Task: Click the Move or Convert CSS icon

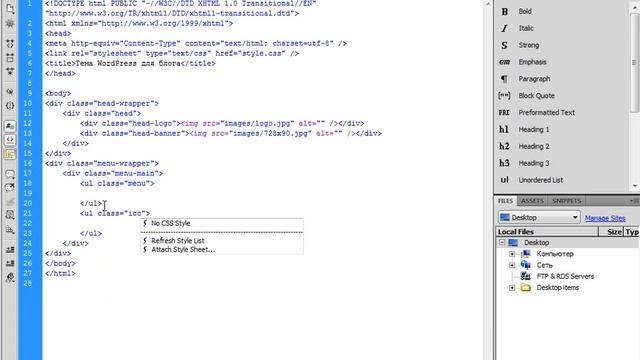Action: pos(10,230)
